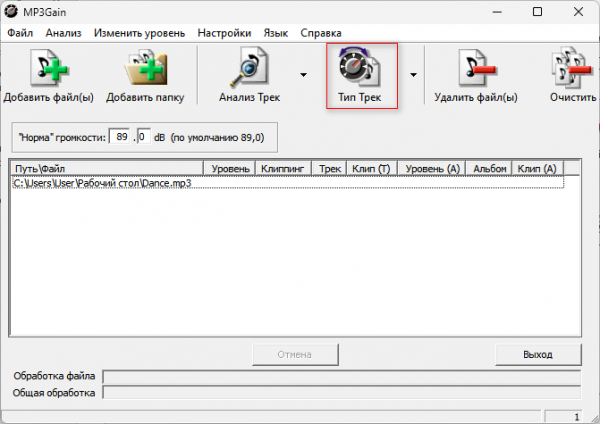Open the Файл menu
This screenshot has height=424, width=600.
point(20,33)
